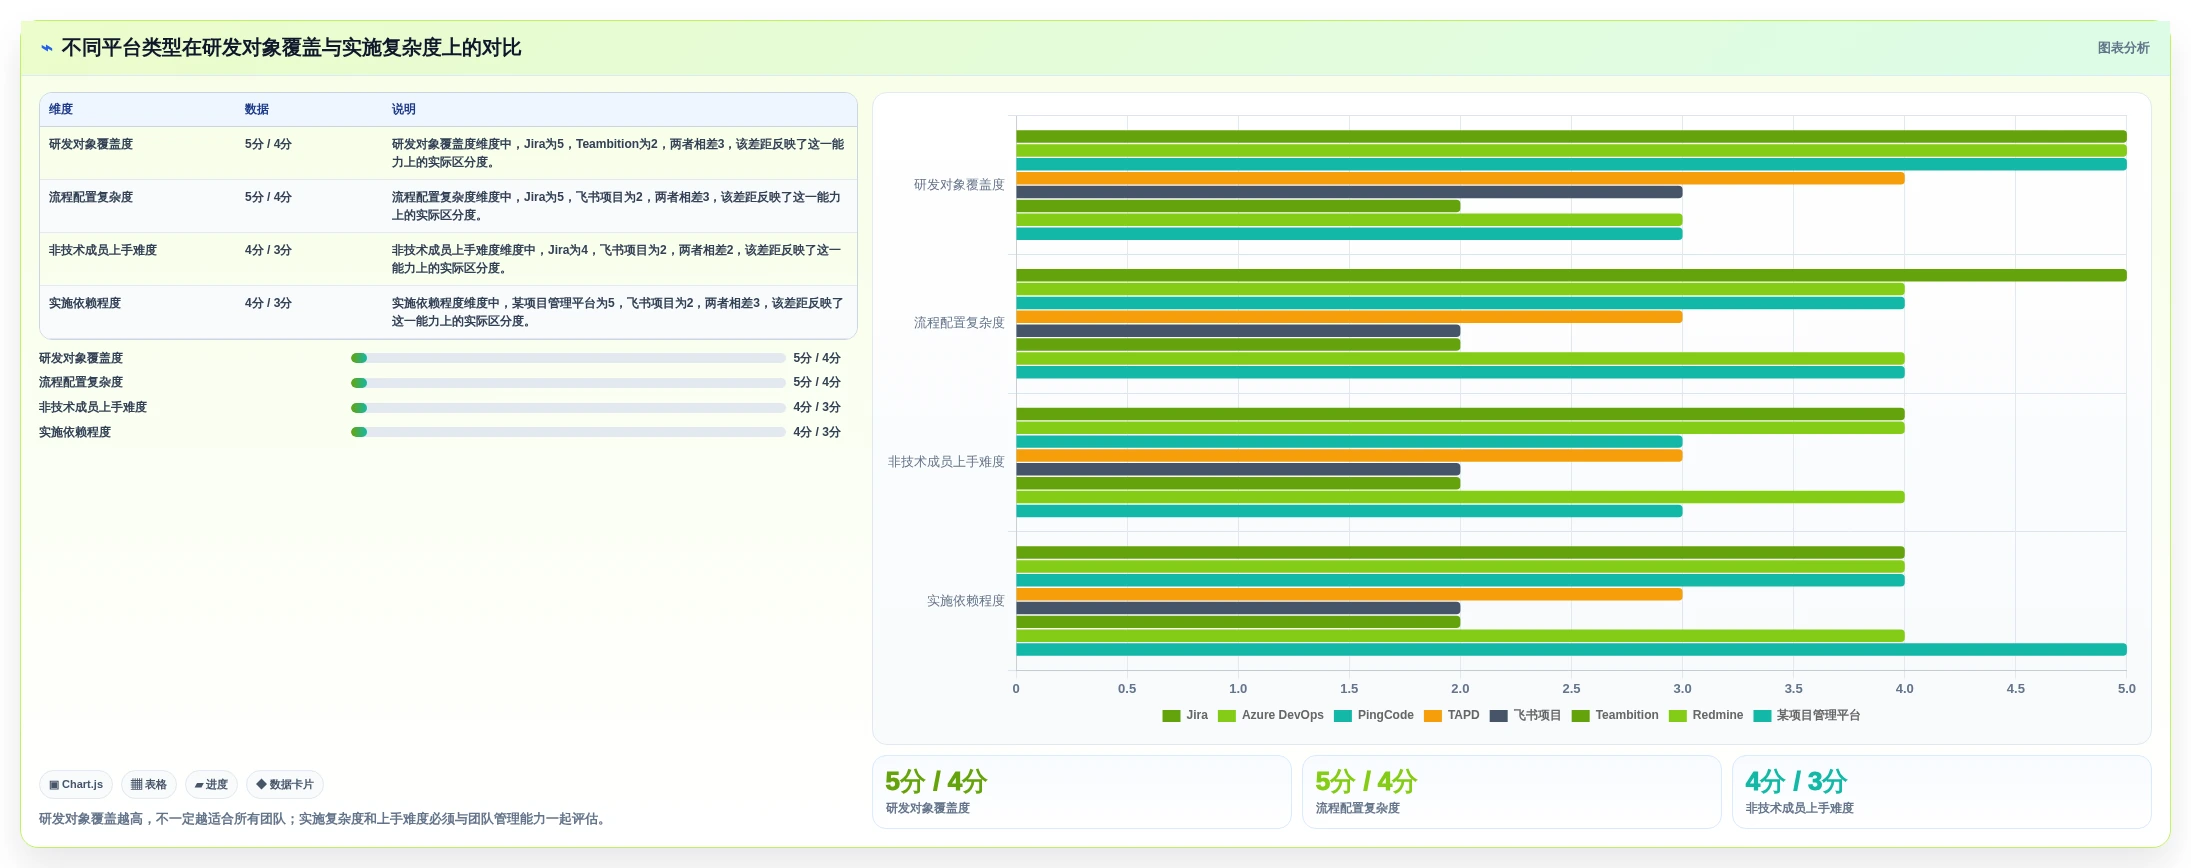Click the description starting 流程配置复杂度维度中
Screen dimensions: 2191x868
618,206
